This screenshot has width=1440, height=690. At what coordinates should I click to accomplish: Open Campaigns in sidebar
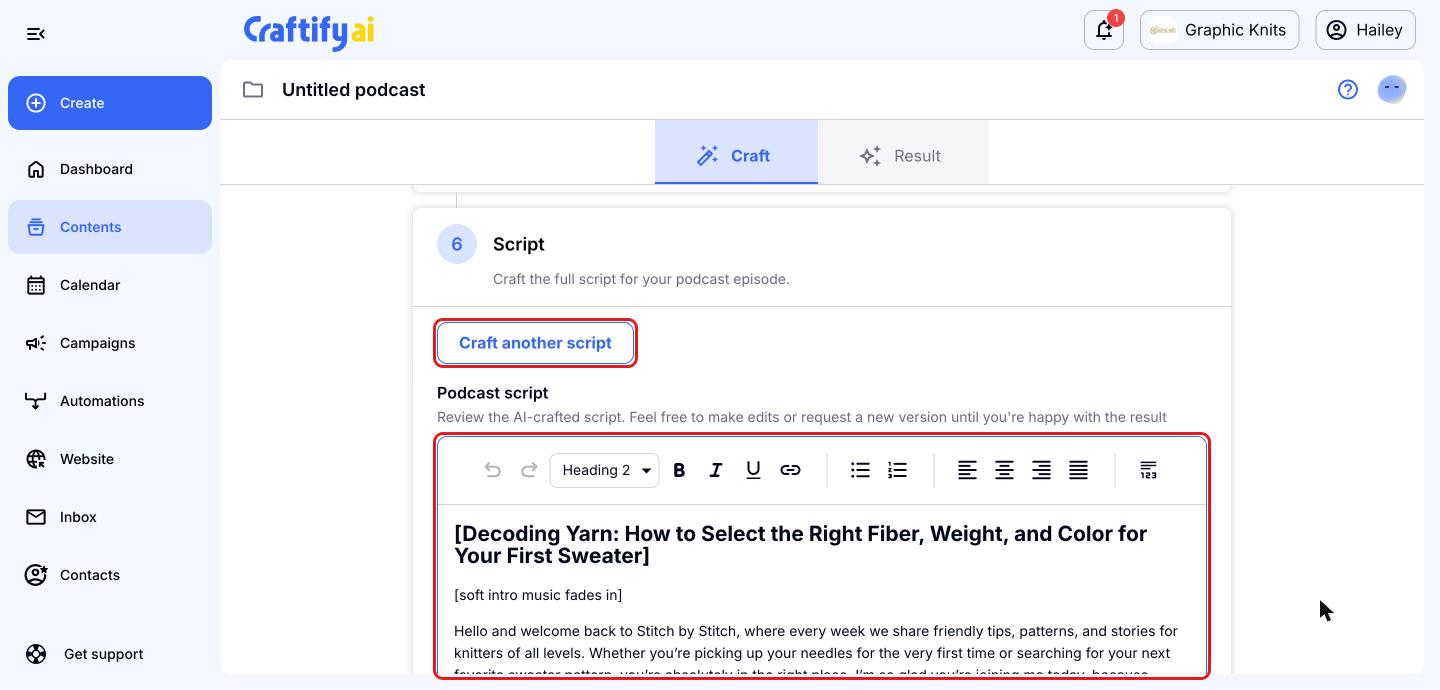[110, 343]
